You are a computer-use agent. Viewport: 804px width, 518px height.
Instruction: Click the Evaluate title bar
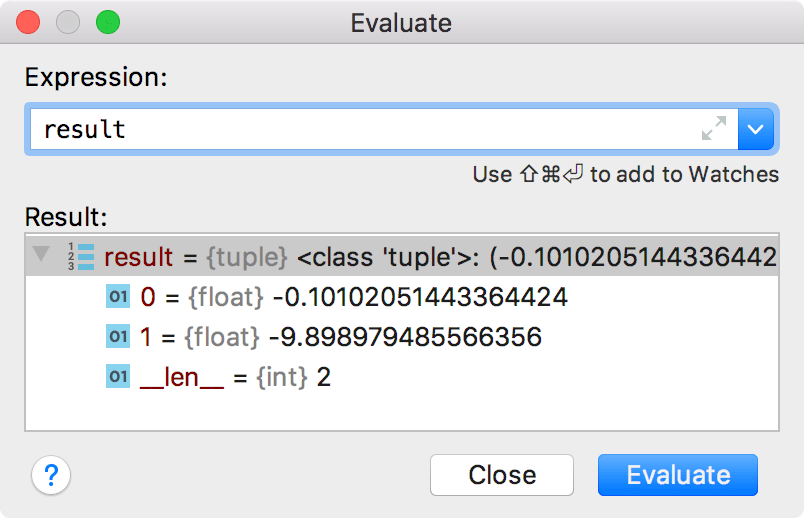[401, 23]
